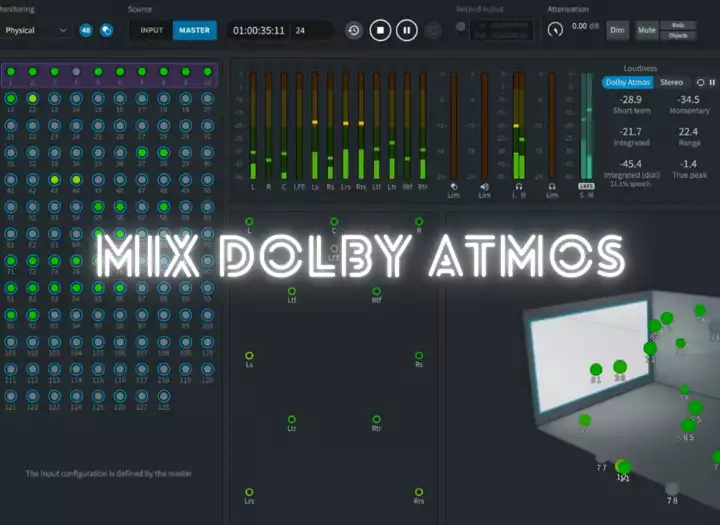Image resolution: width=720 pixels, height=525 pixels.
Task: Click the Ls channel level meter
Action: coord(315,125)
